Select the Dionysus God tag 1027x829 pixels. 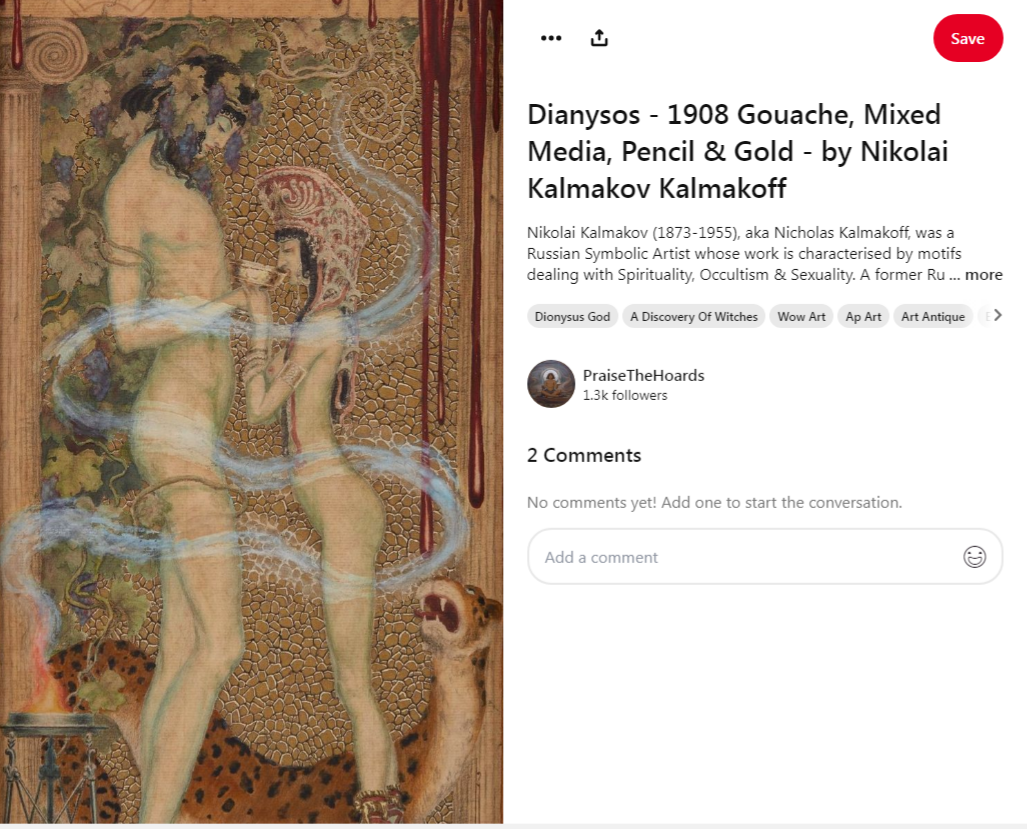point(572,316)
